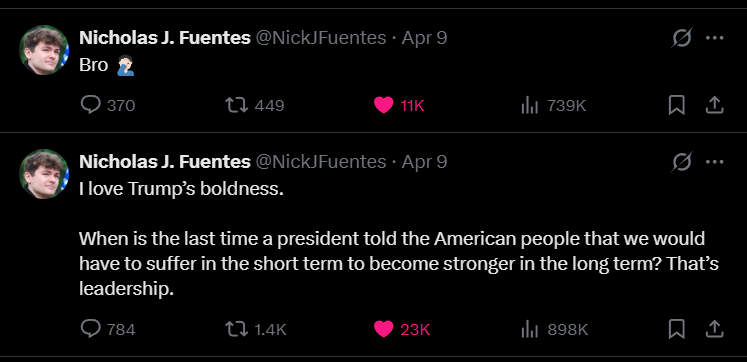Open Nicholas J. Fuentes profile from first post name

coord(165,38)
